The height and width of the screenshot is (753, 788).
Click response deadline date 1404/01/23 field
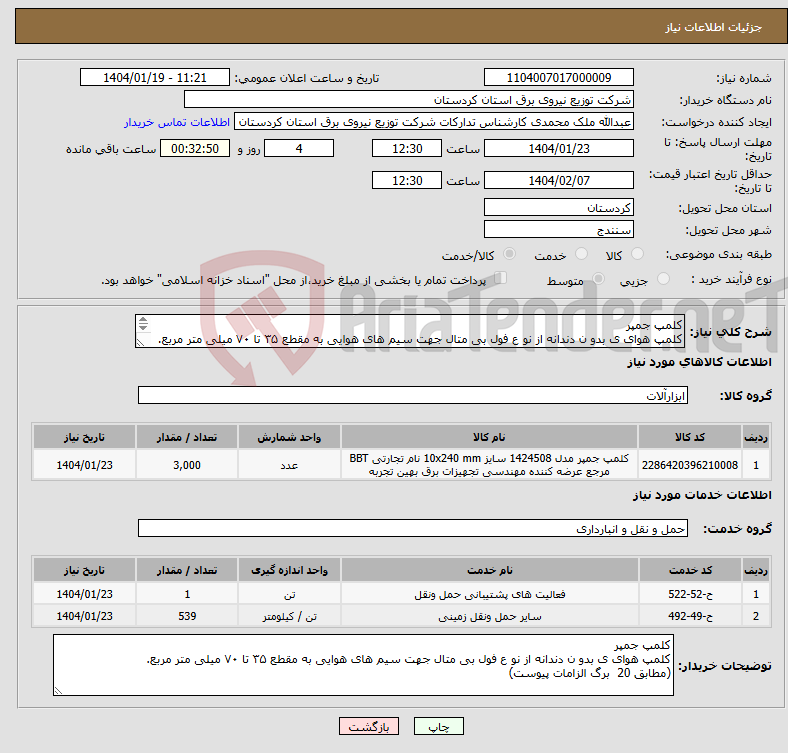[x=558, y=149]
